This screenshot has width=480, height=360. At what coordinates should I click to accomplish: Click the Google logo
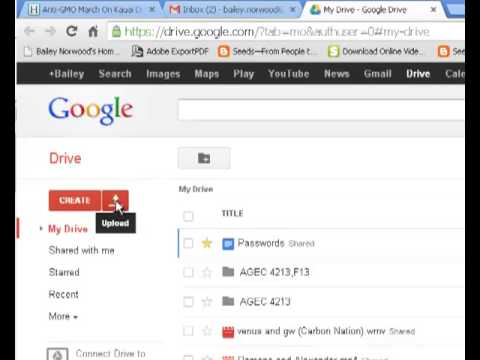point(91,110)
